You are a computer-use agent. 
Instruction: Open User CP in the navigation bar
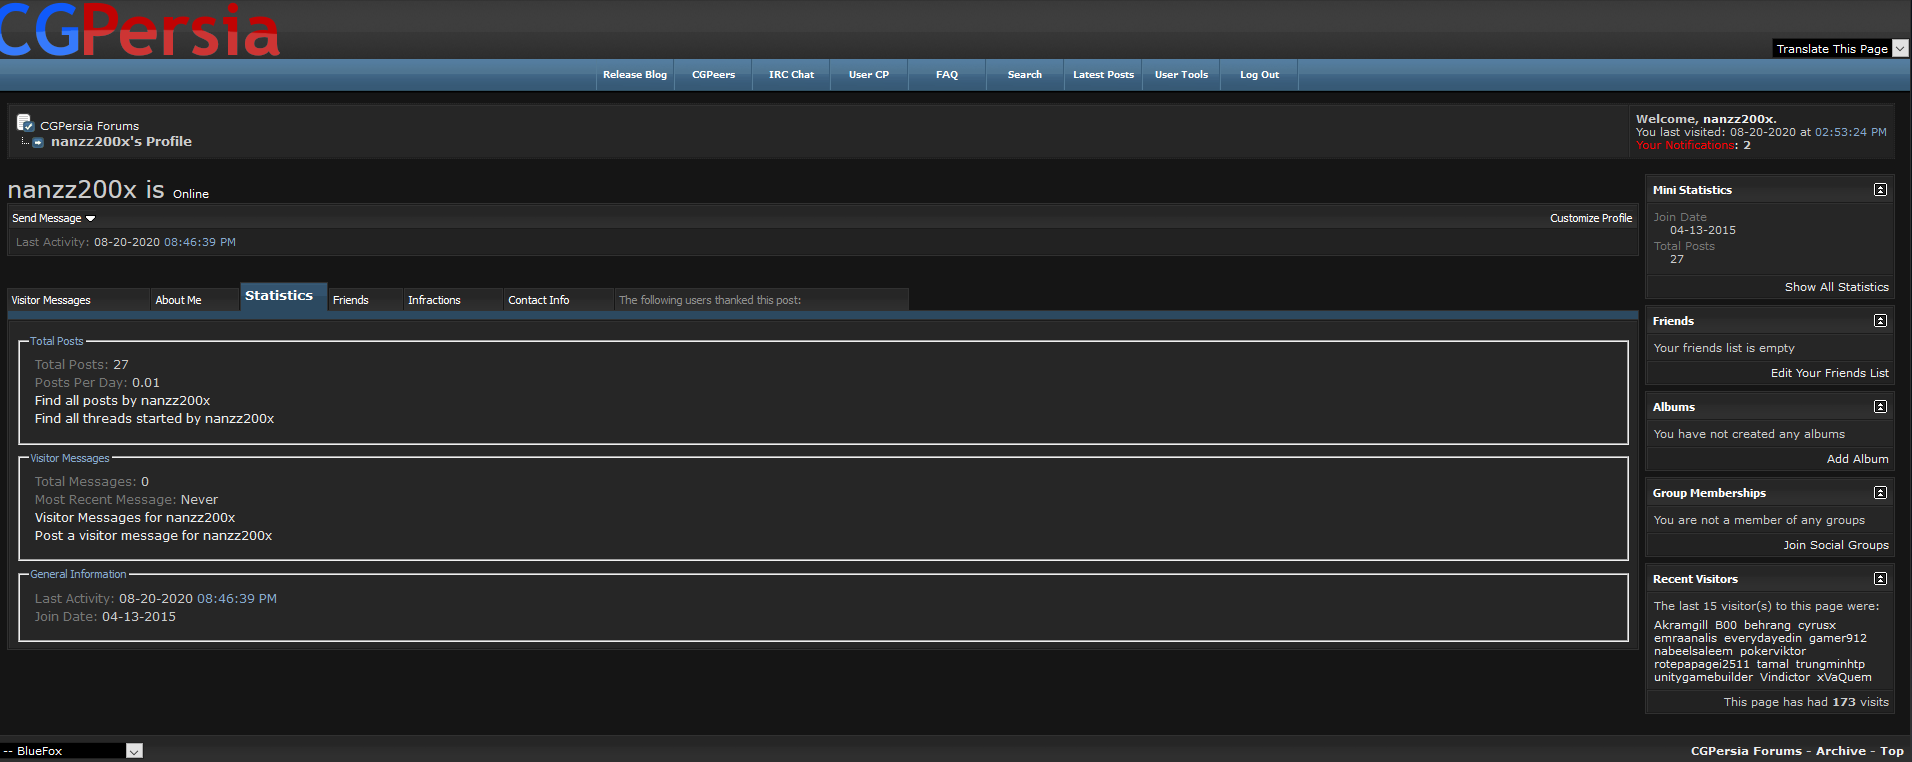pyautogui.click(x=869, y=75)
